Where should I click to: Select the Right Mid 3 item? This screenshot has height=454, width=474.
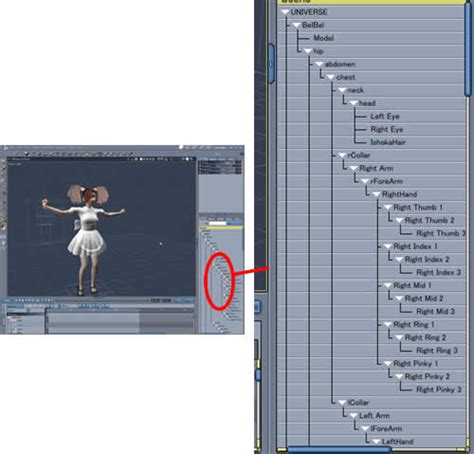(x=435, y=311)
